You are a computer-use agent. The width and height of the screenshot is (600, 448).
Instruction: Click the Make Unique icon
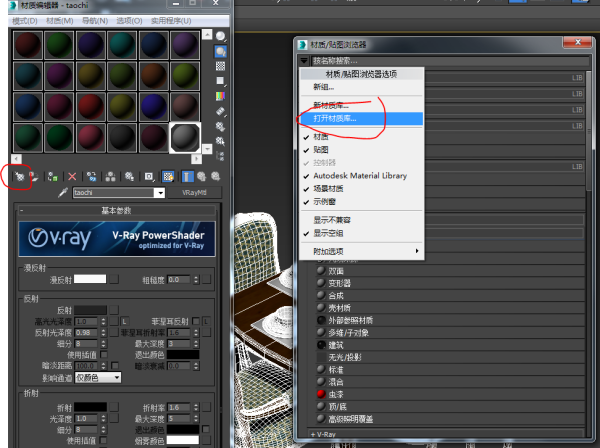[x=111, y=176]
